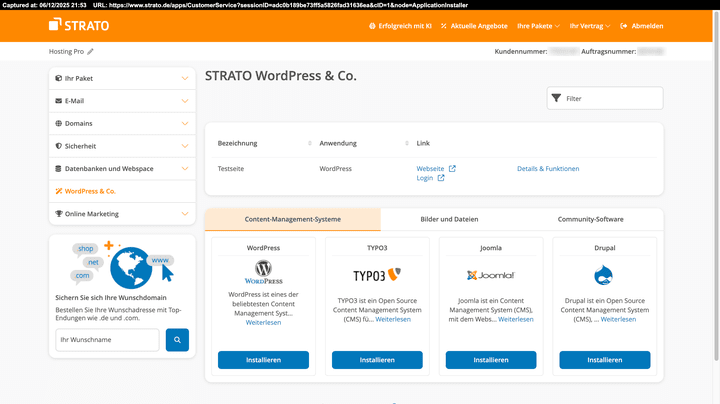The height and width of the screenshot is (404, 720).
Task: Click the Ihr Wunschname input field
Action: pos(107,340)
